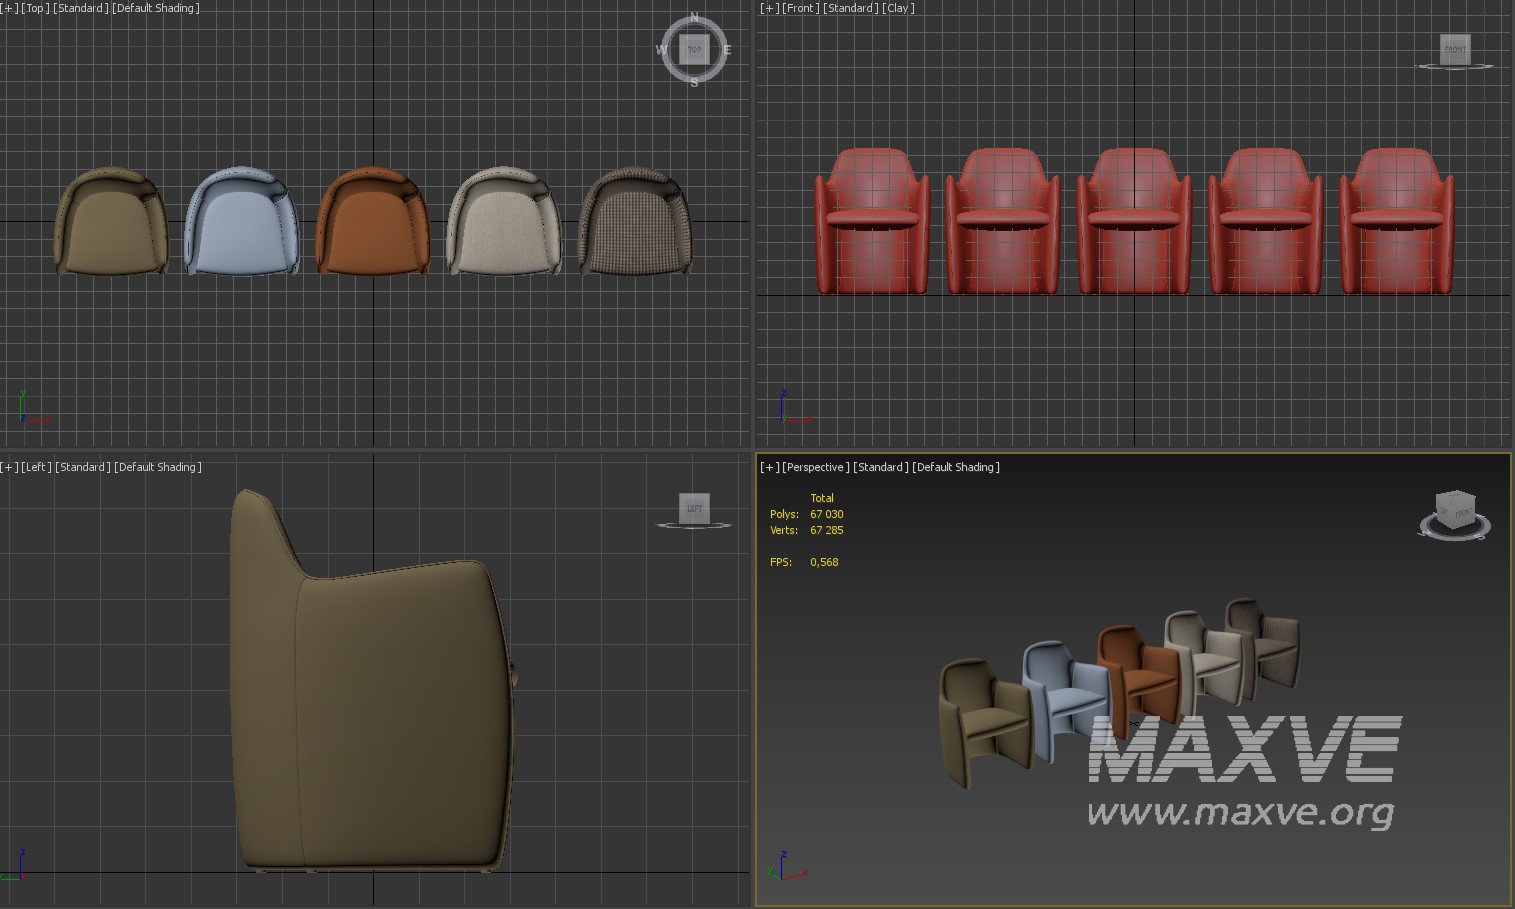Click the N compass point on the ViewCube ring
This screenshot has height=909, width=1515.
[694, 17]
